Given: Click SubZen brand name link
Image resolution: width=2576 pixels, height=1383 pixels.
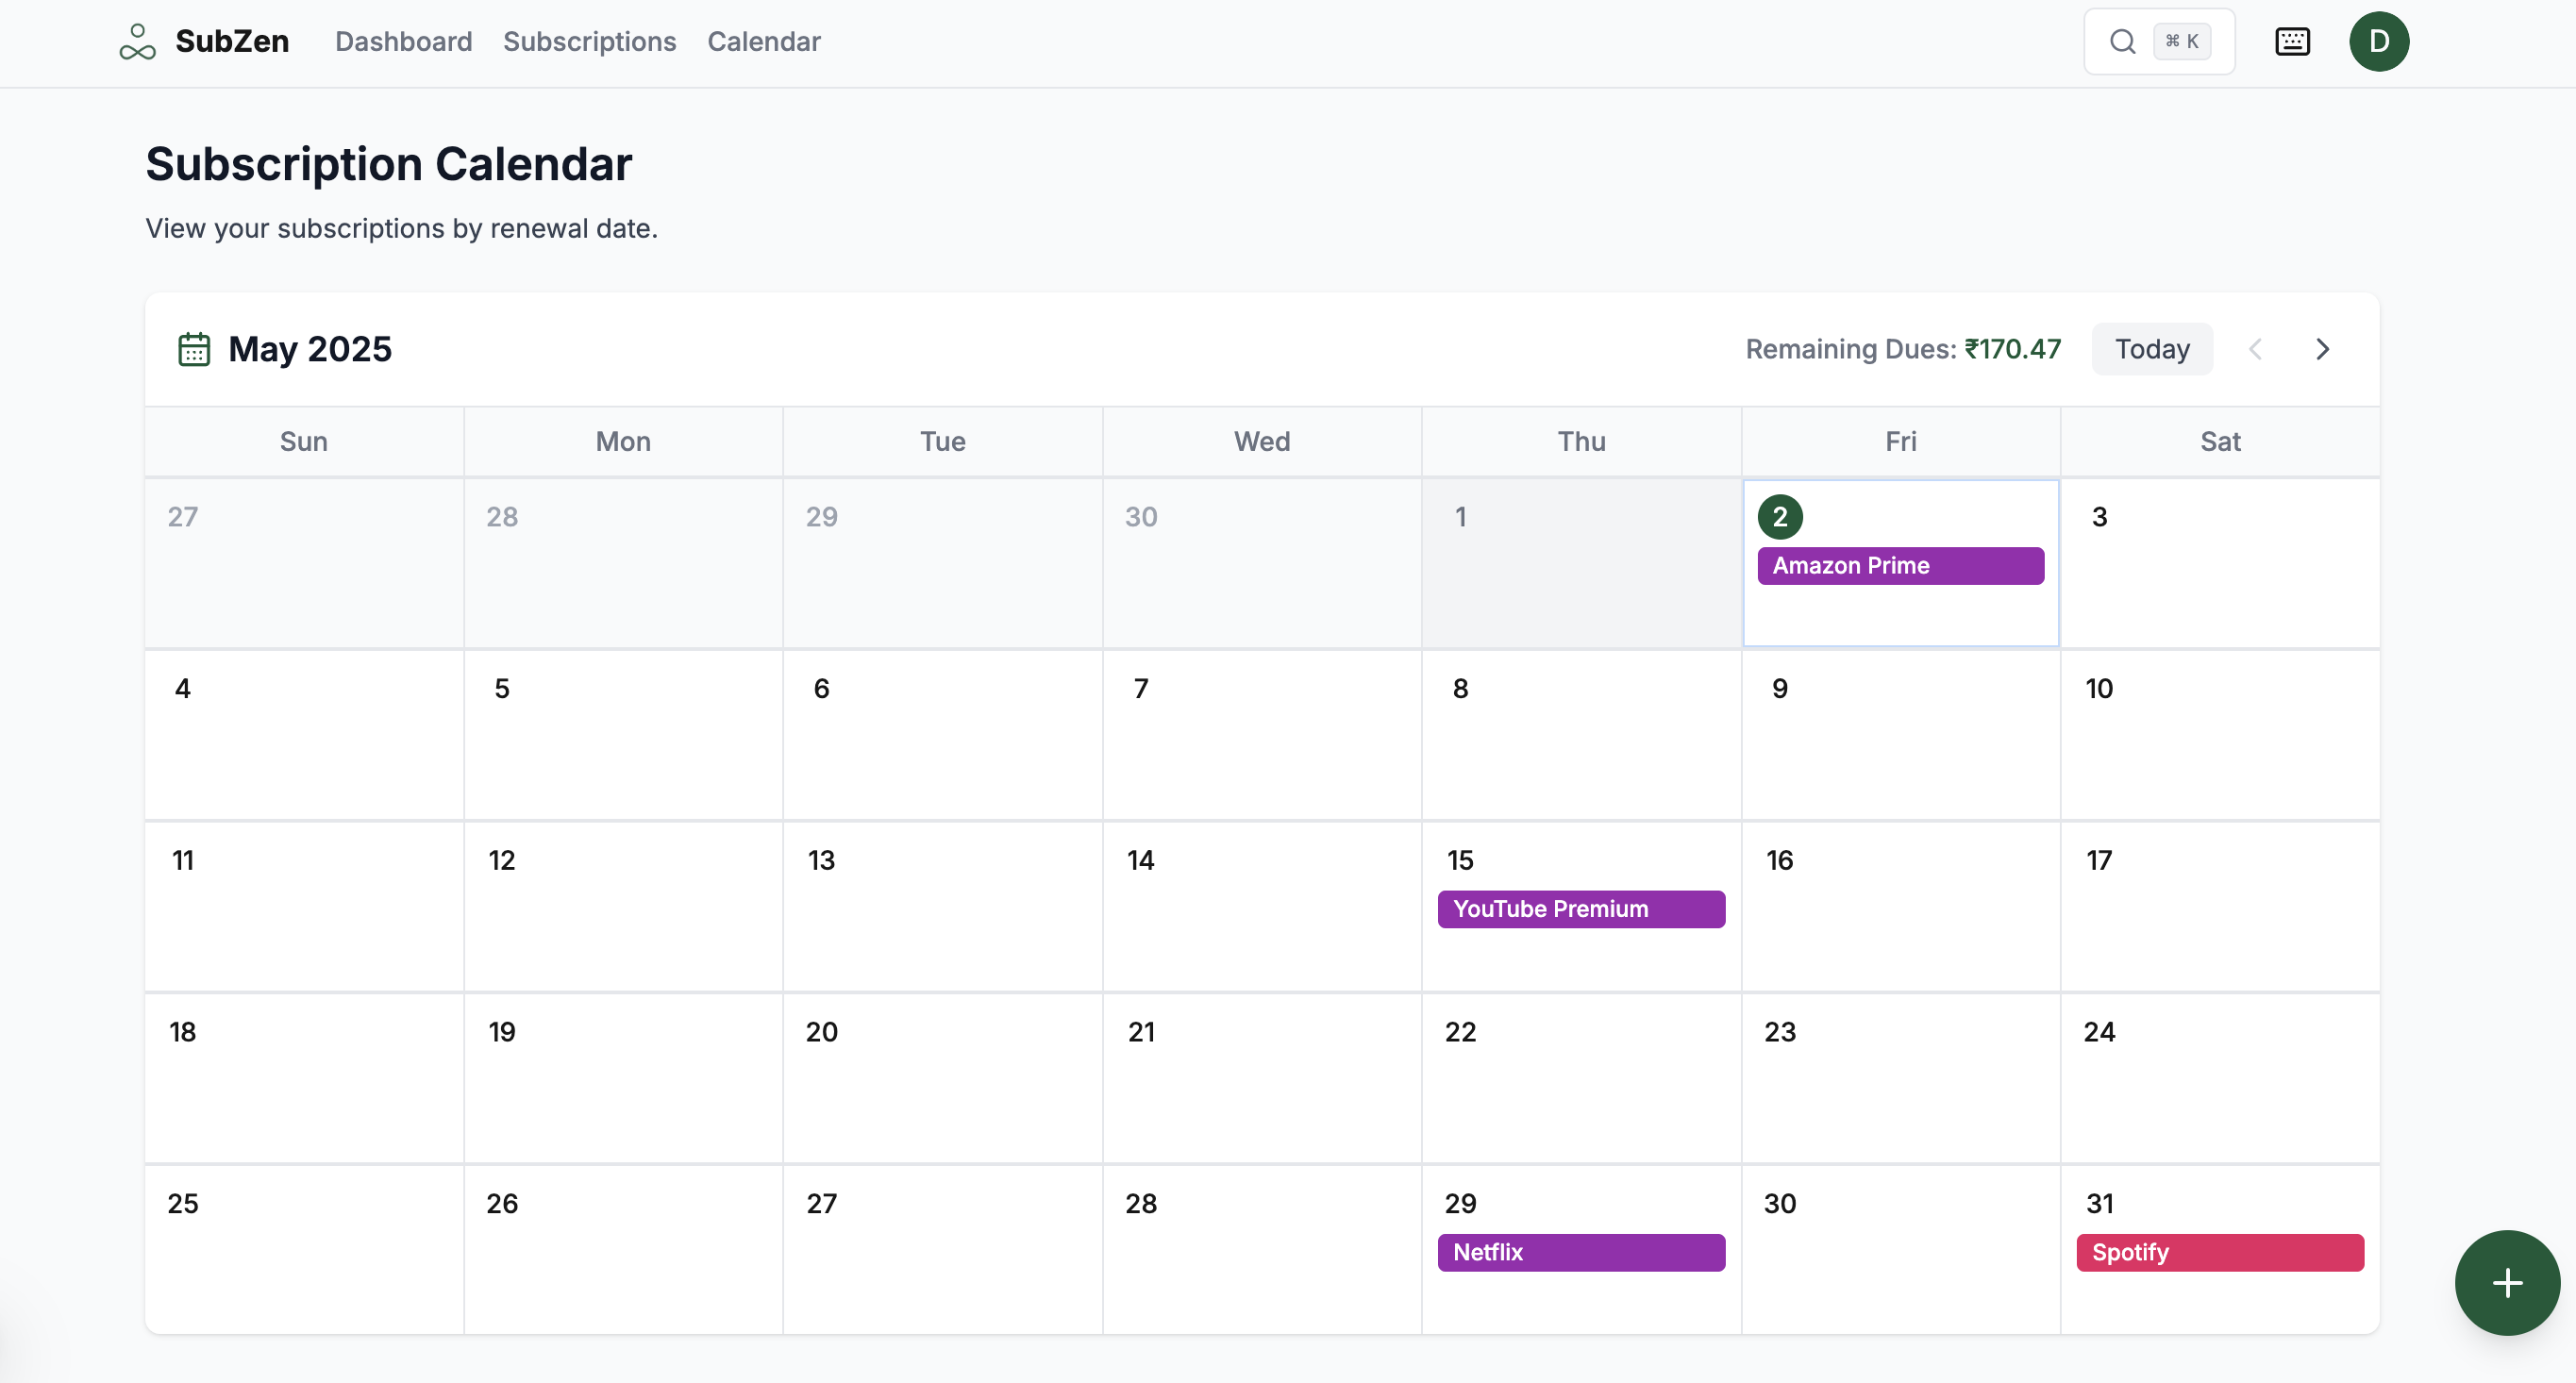Looking at the screenshot, I should pyautogui.click(x=232, y=42).
